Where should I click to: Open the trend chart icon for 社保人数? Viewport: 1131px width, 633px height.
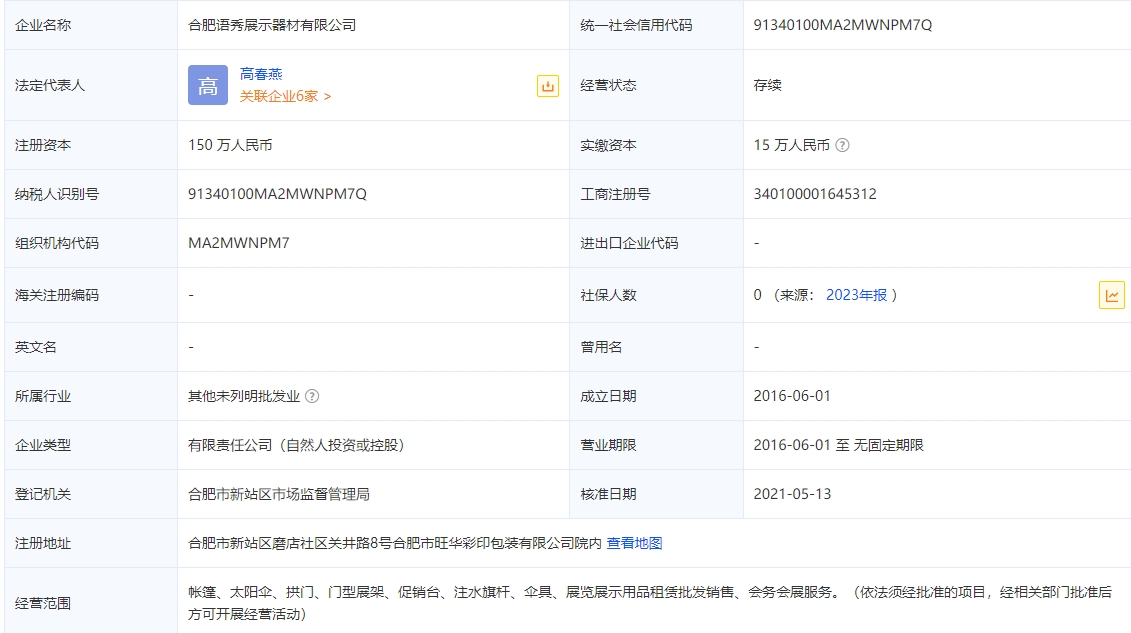point(1112,295)
